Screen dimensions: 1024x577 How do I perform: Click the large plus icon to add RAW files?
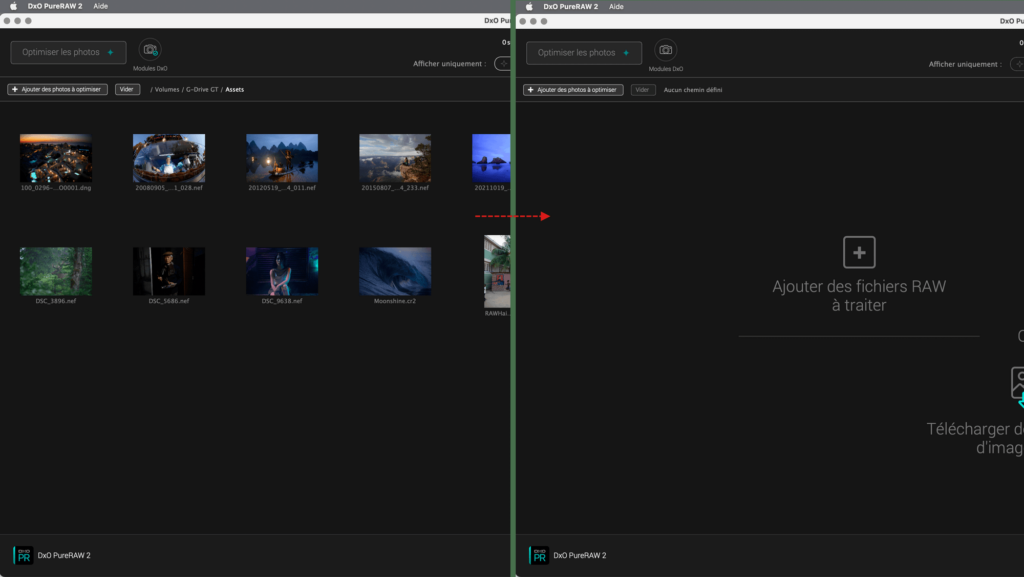pos(859,252)
